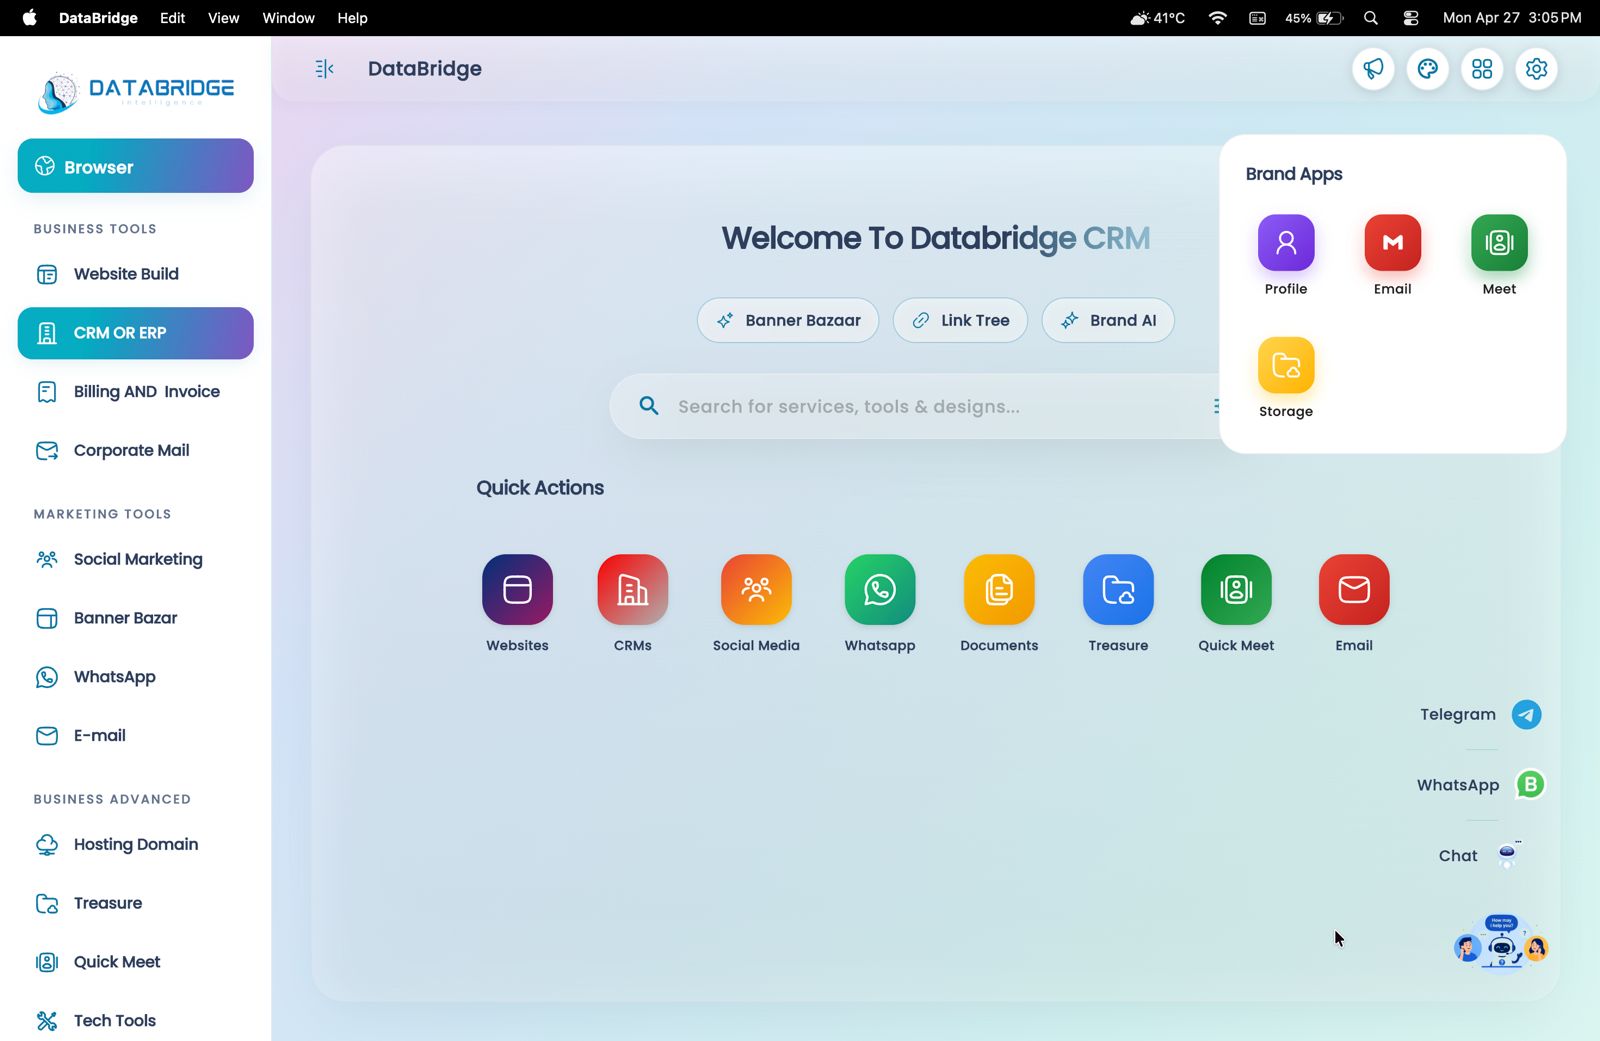
Task: Start Quick Meet quick action
Action: click(x=1236, y=589)
